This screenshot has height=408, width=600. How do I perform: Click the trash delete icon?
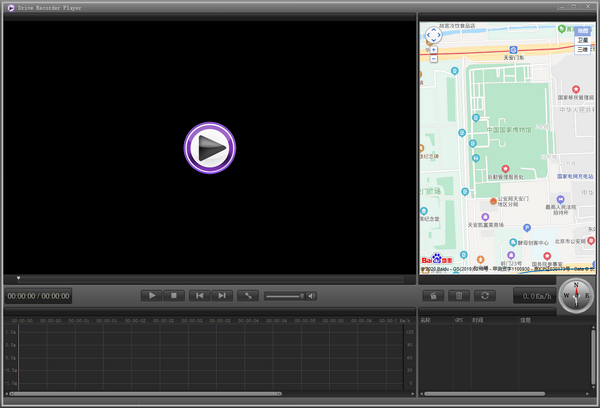tap(459, 295)
